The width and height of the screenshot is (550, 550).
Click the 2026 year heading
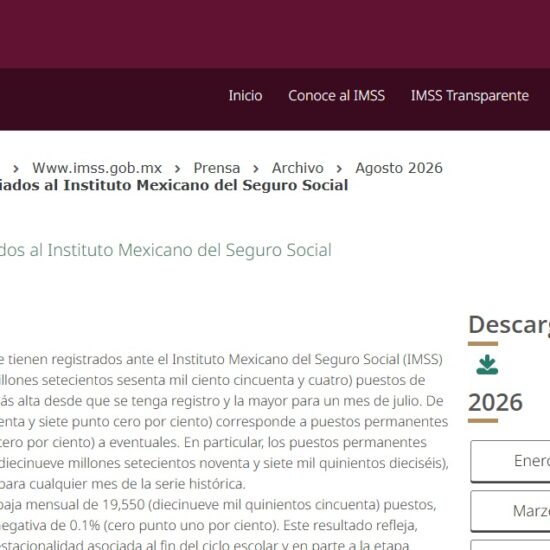[495, 402]
